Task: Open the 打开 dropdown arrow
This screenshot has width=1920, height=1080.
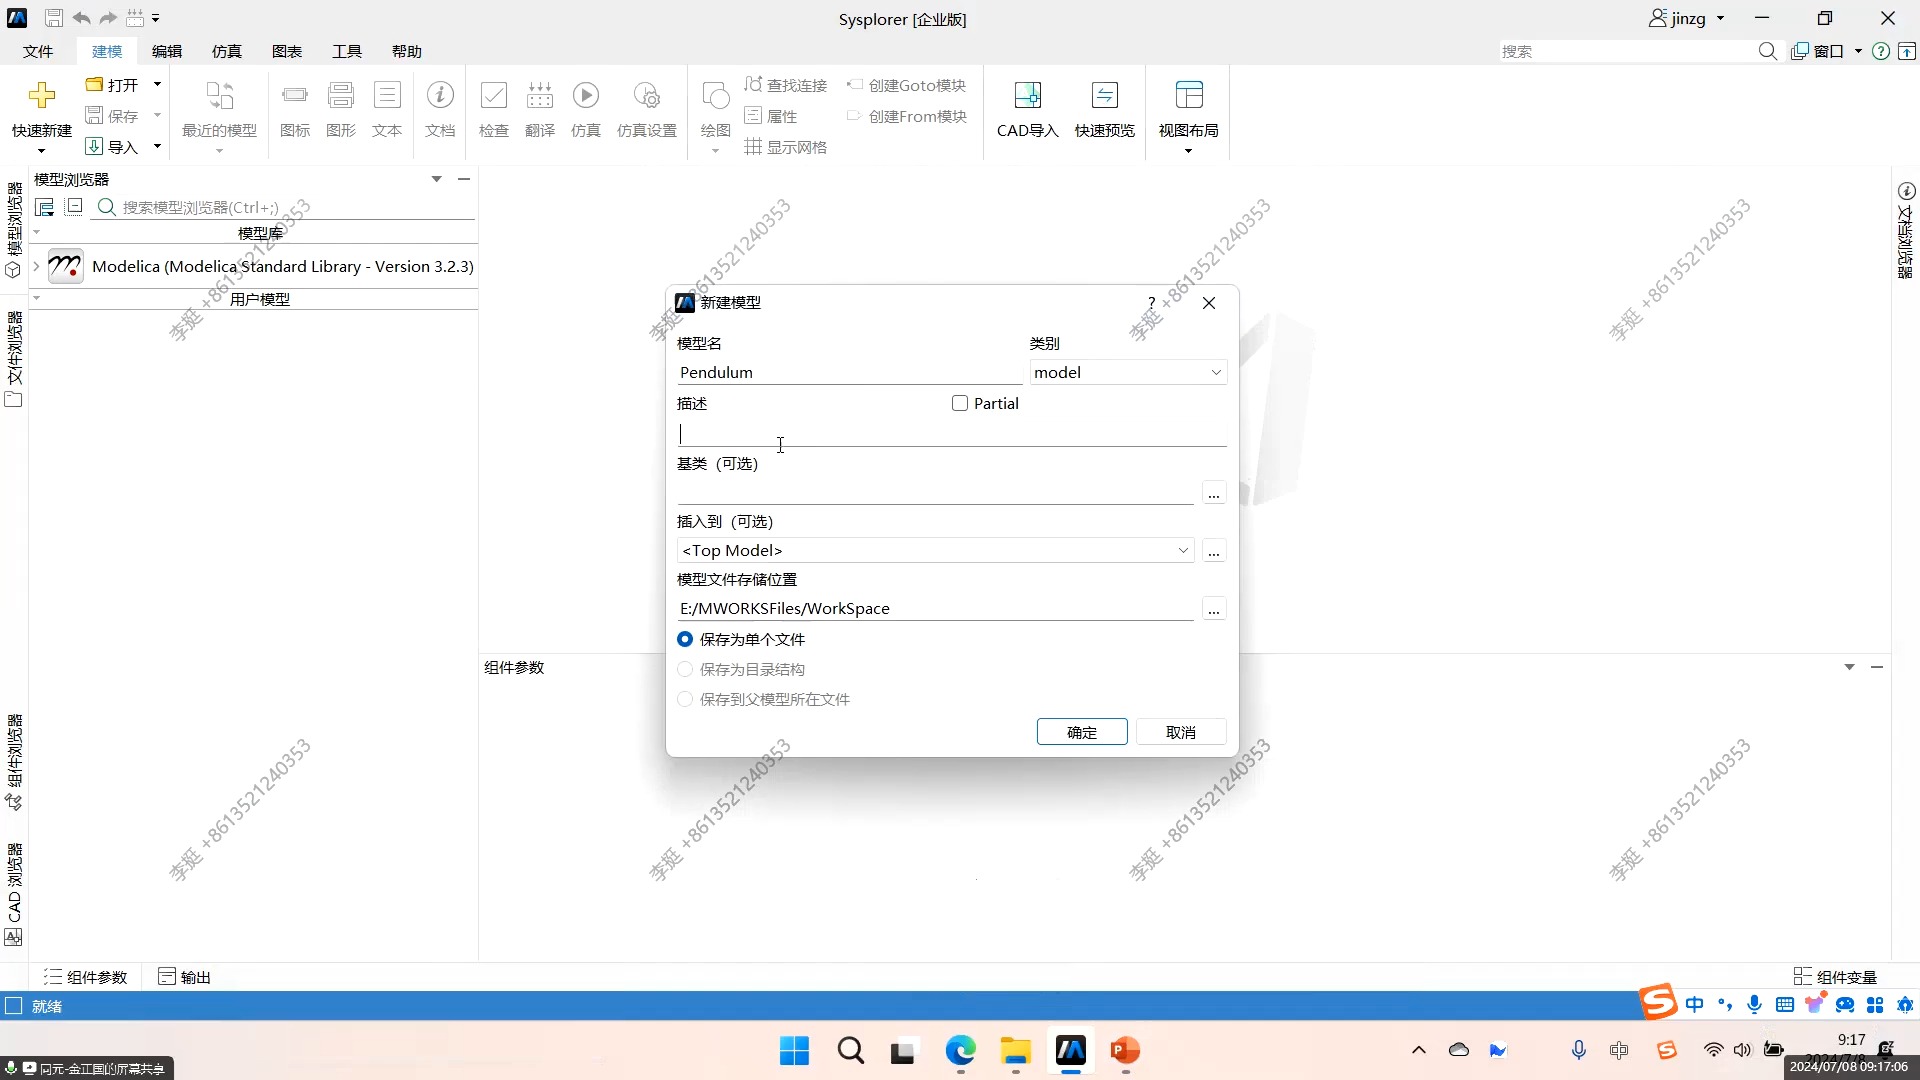Action: click(157, 85)
